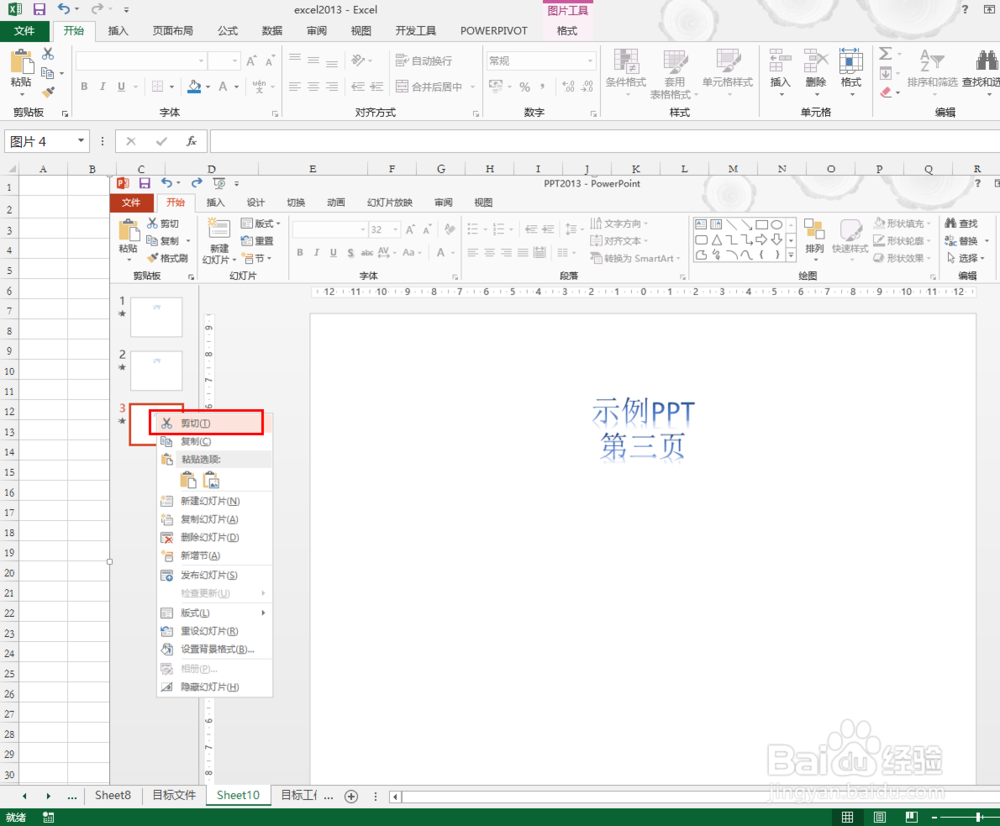1000x826 pixels.
Task: Click the Clear eraser icon in editing group
Action: (885, 92)
